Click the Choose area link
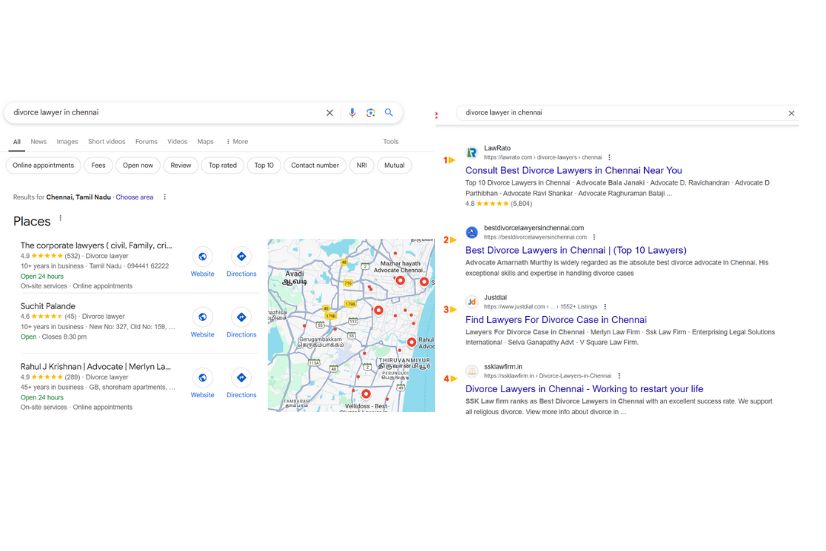 134,197
